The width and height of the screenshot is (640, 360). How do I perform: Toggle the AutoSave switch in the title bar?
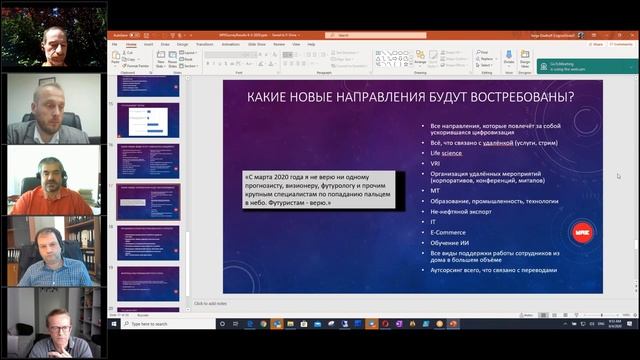134,36
